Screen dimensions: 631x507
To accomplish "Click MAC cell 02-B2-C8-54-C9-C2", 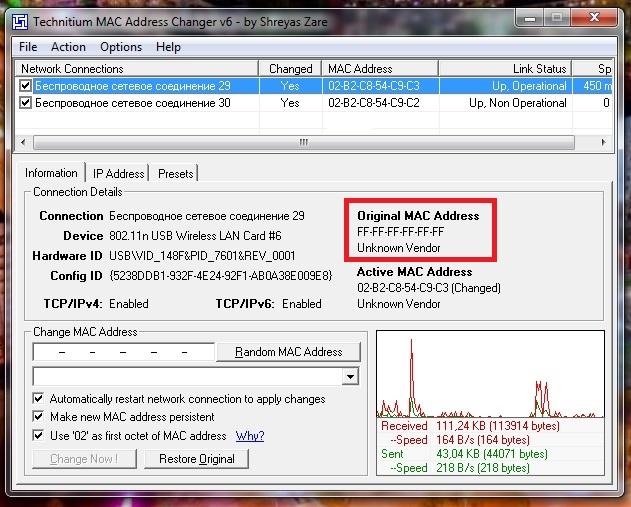I will 374,103.
